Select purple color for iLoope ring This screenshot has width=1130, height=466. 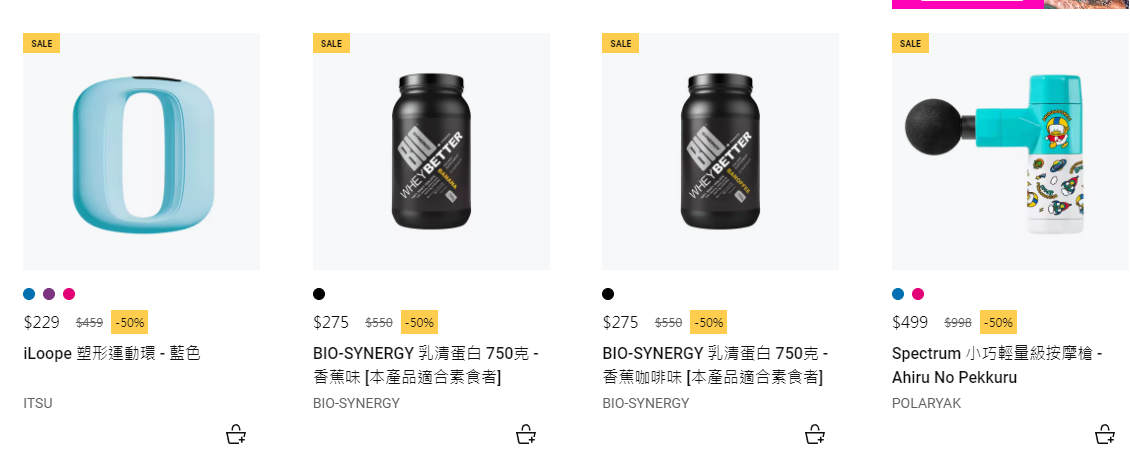[x=49, y=294]
